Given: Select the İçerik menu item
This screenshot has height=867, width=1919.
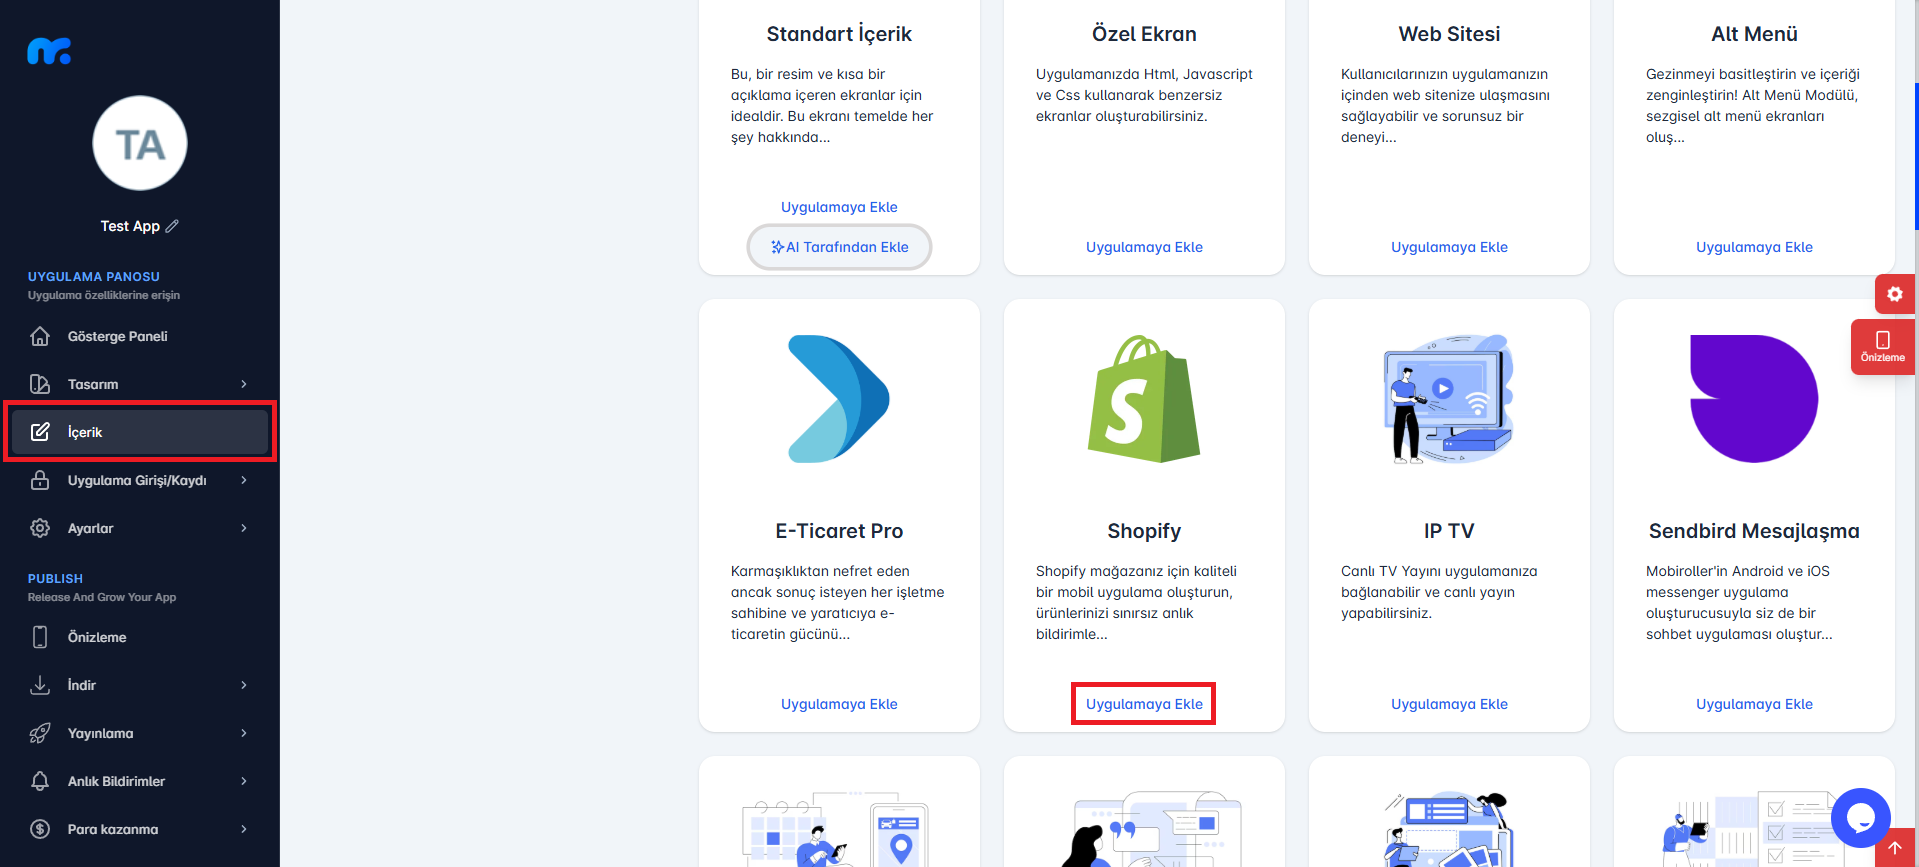Looking at the screenshot, I should coord(140,432).
